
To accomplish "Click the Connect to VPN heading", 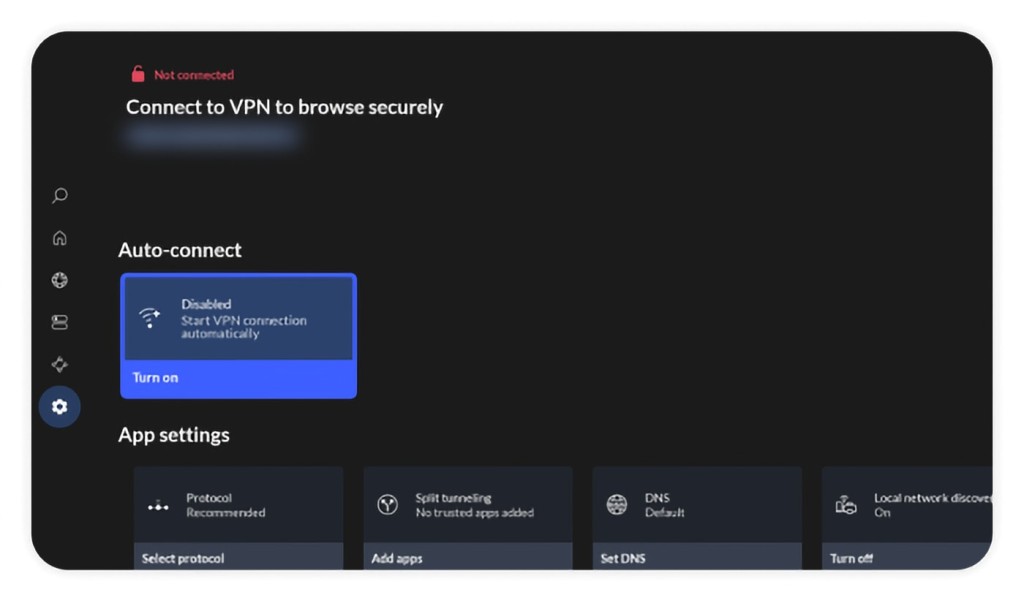I will pos(284,107).
